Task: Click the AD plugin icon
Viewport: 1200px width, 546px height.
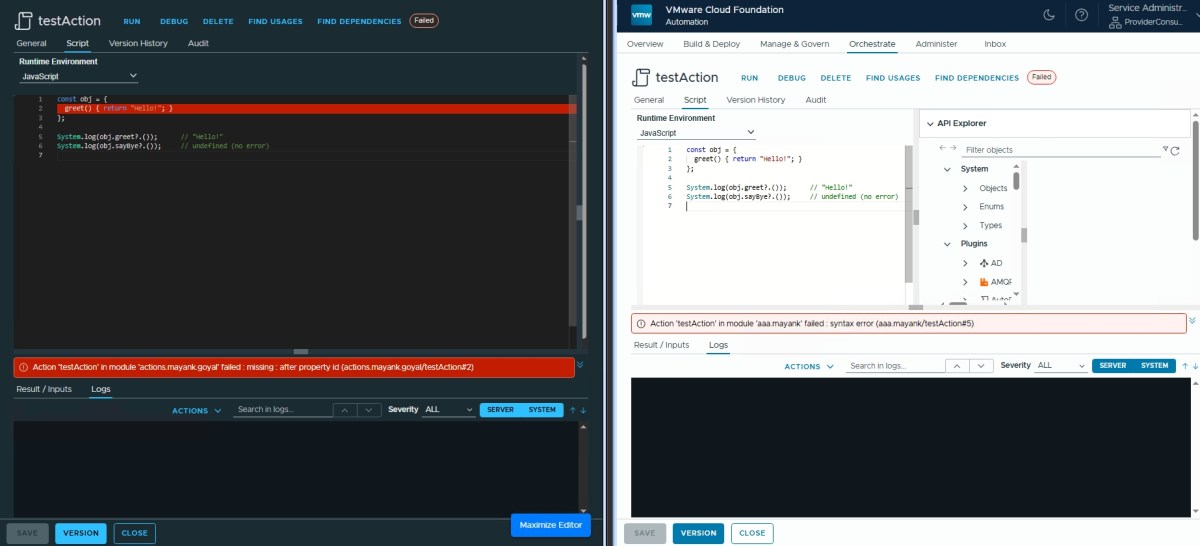Action: [x=984, y=263]
